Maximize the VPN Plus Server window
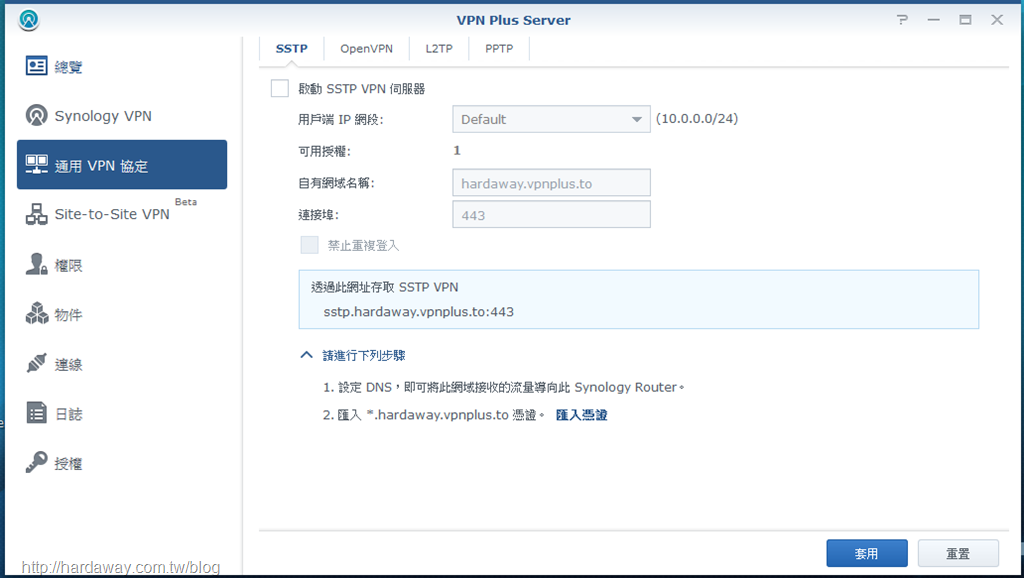Image resolution: width=1024 pixels, height=578 pixels. click(x=965, y=20)
